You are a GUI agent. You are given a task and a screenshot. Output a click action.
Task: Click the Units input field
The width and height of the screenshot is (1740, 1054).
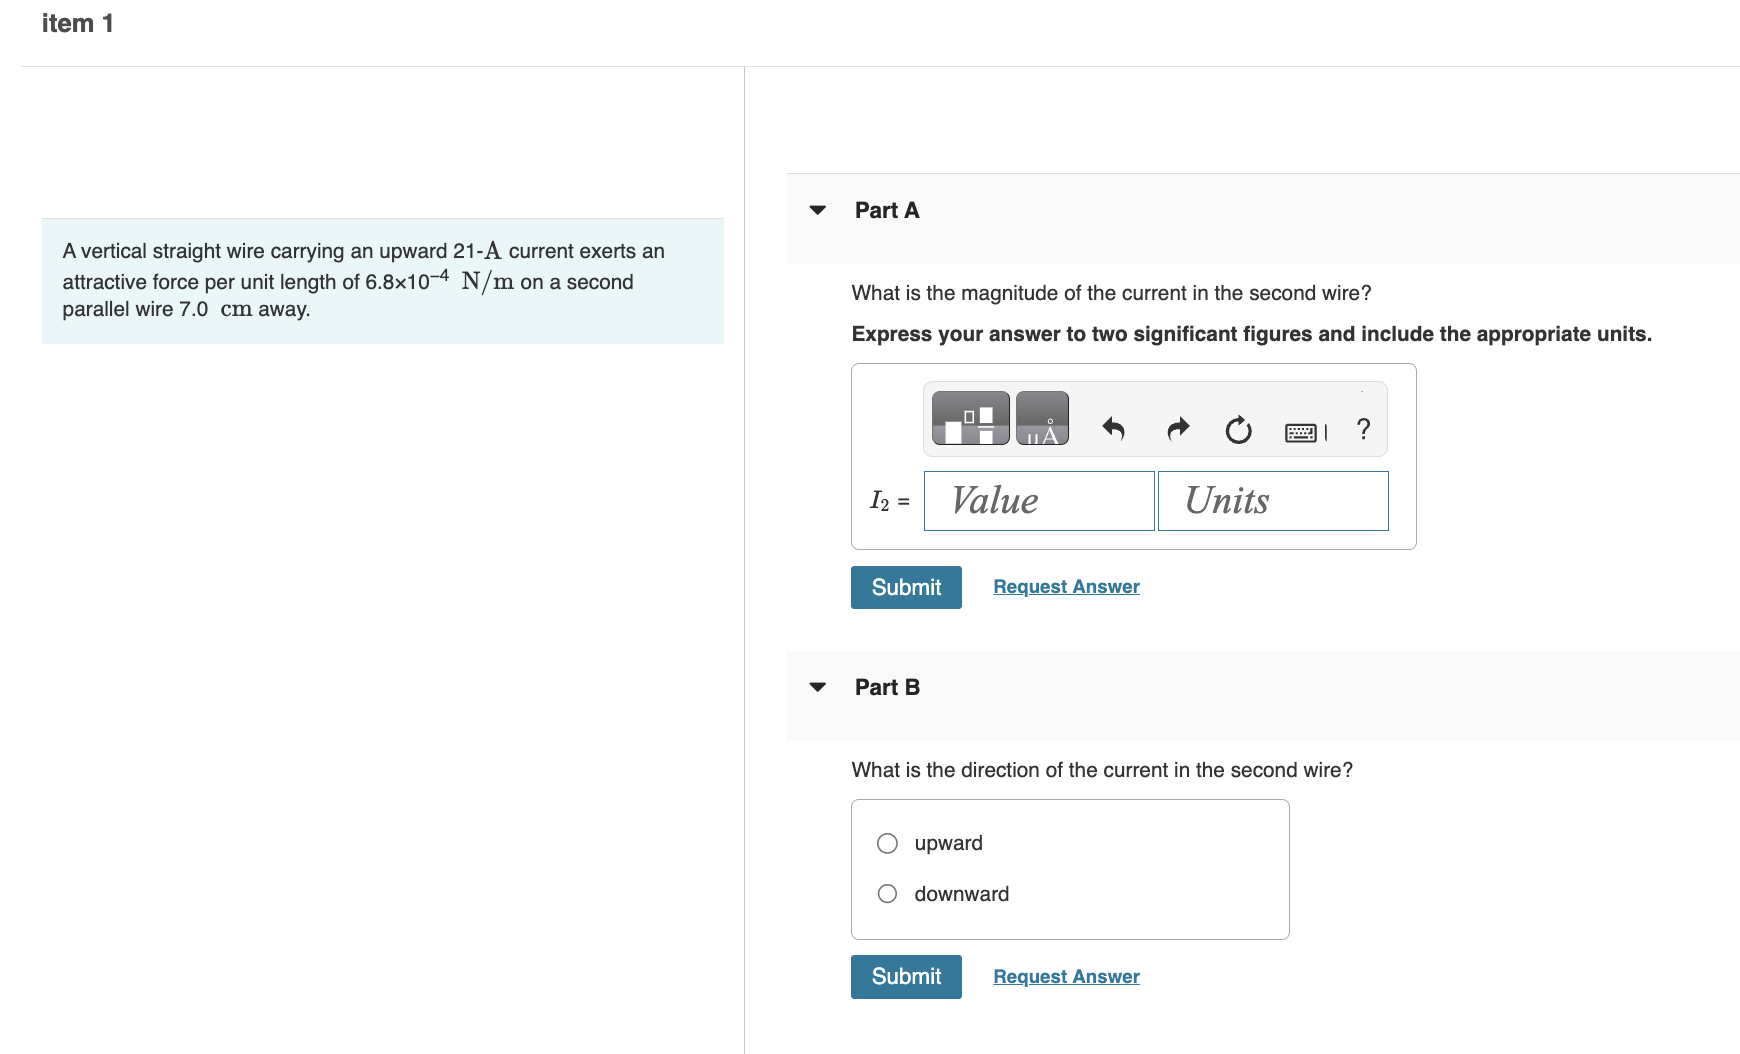[x=1272, y=501]
